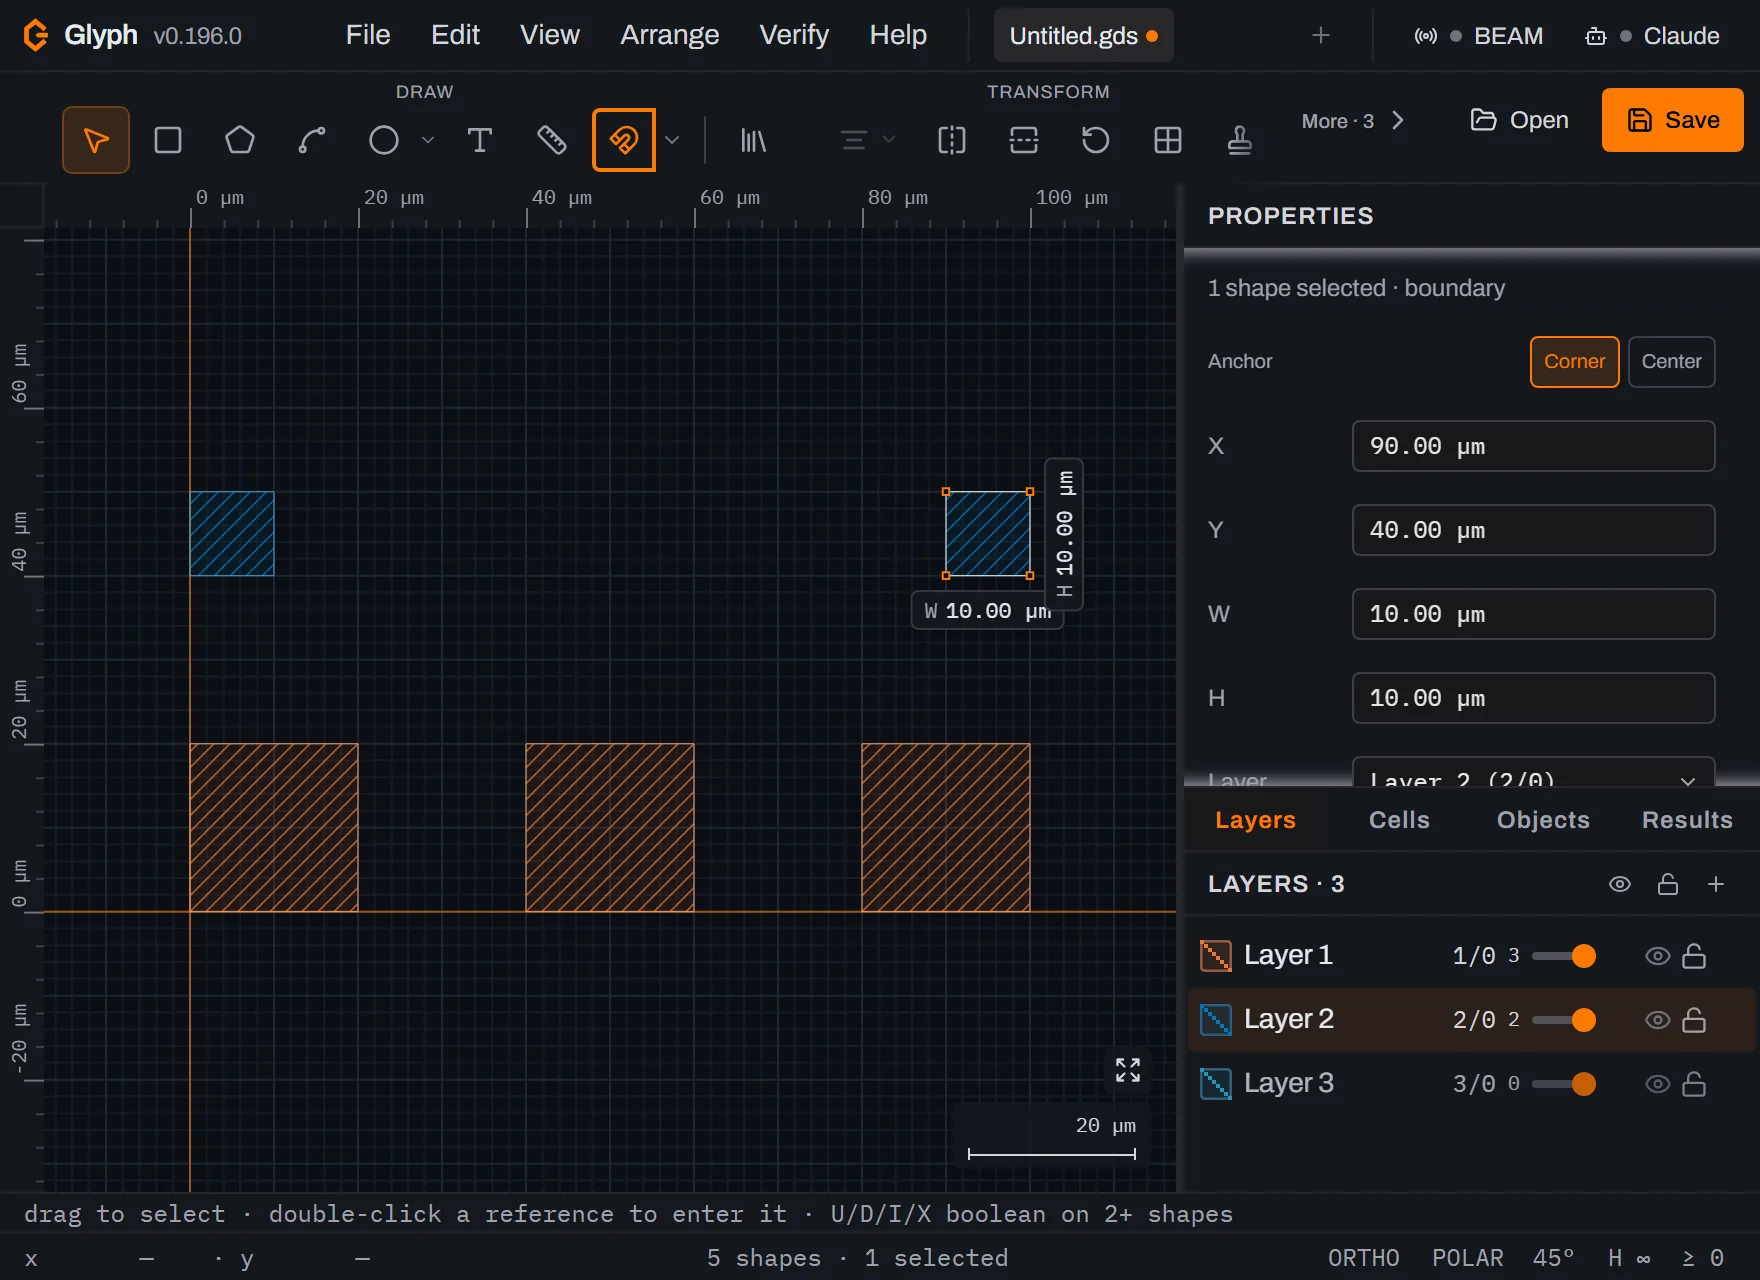
Task: Expand the snap tool dropdown arrow
Action: [x=673, y=140]
